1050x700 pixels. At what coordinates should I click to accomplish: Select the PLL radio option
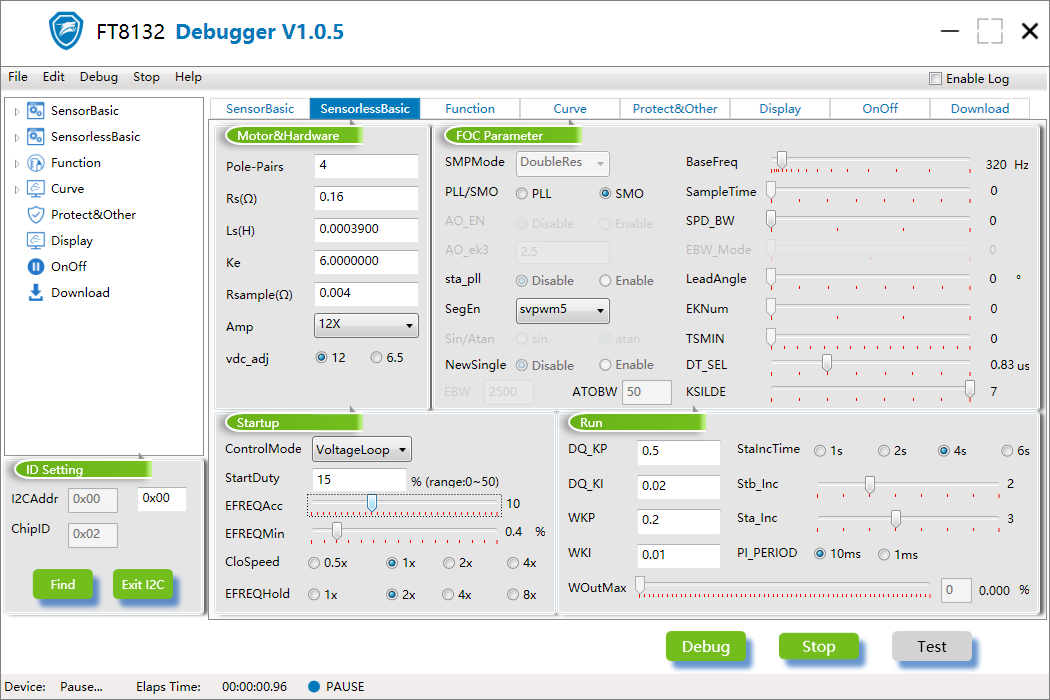tap(522, 194)
